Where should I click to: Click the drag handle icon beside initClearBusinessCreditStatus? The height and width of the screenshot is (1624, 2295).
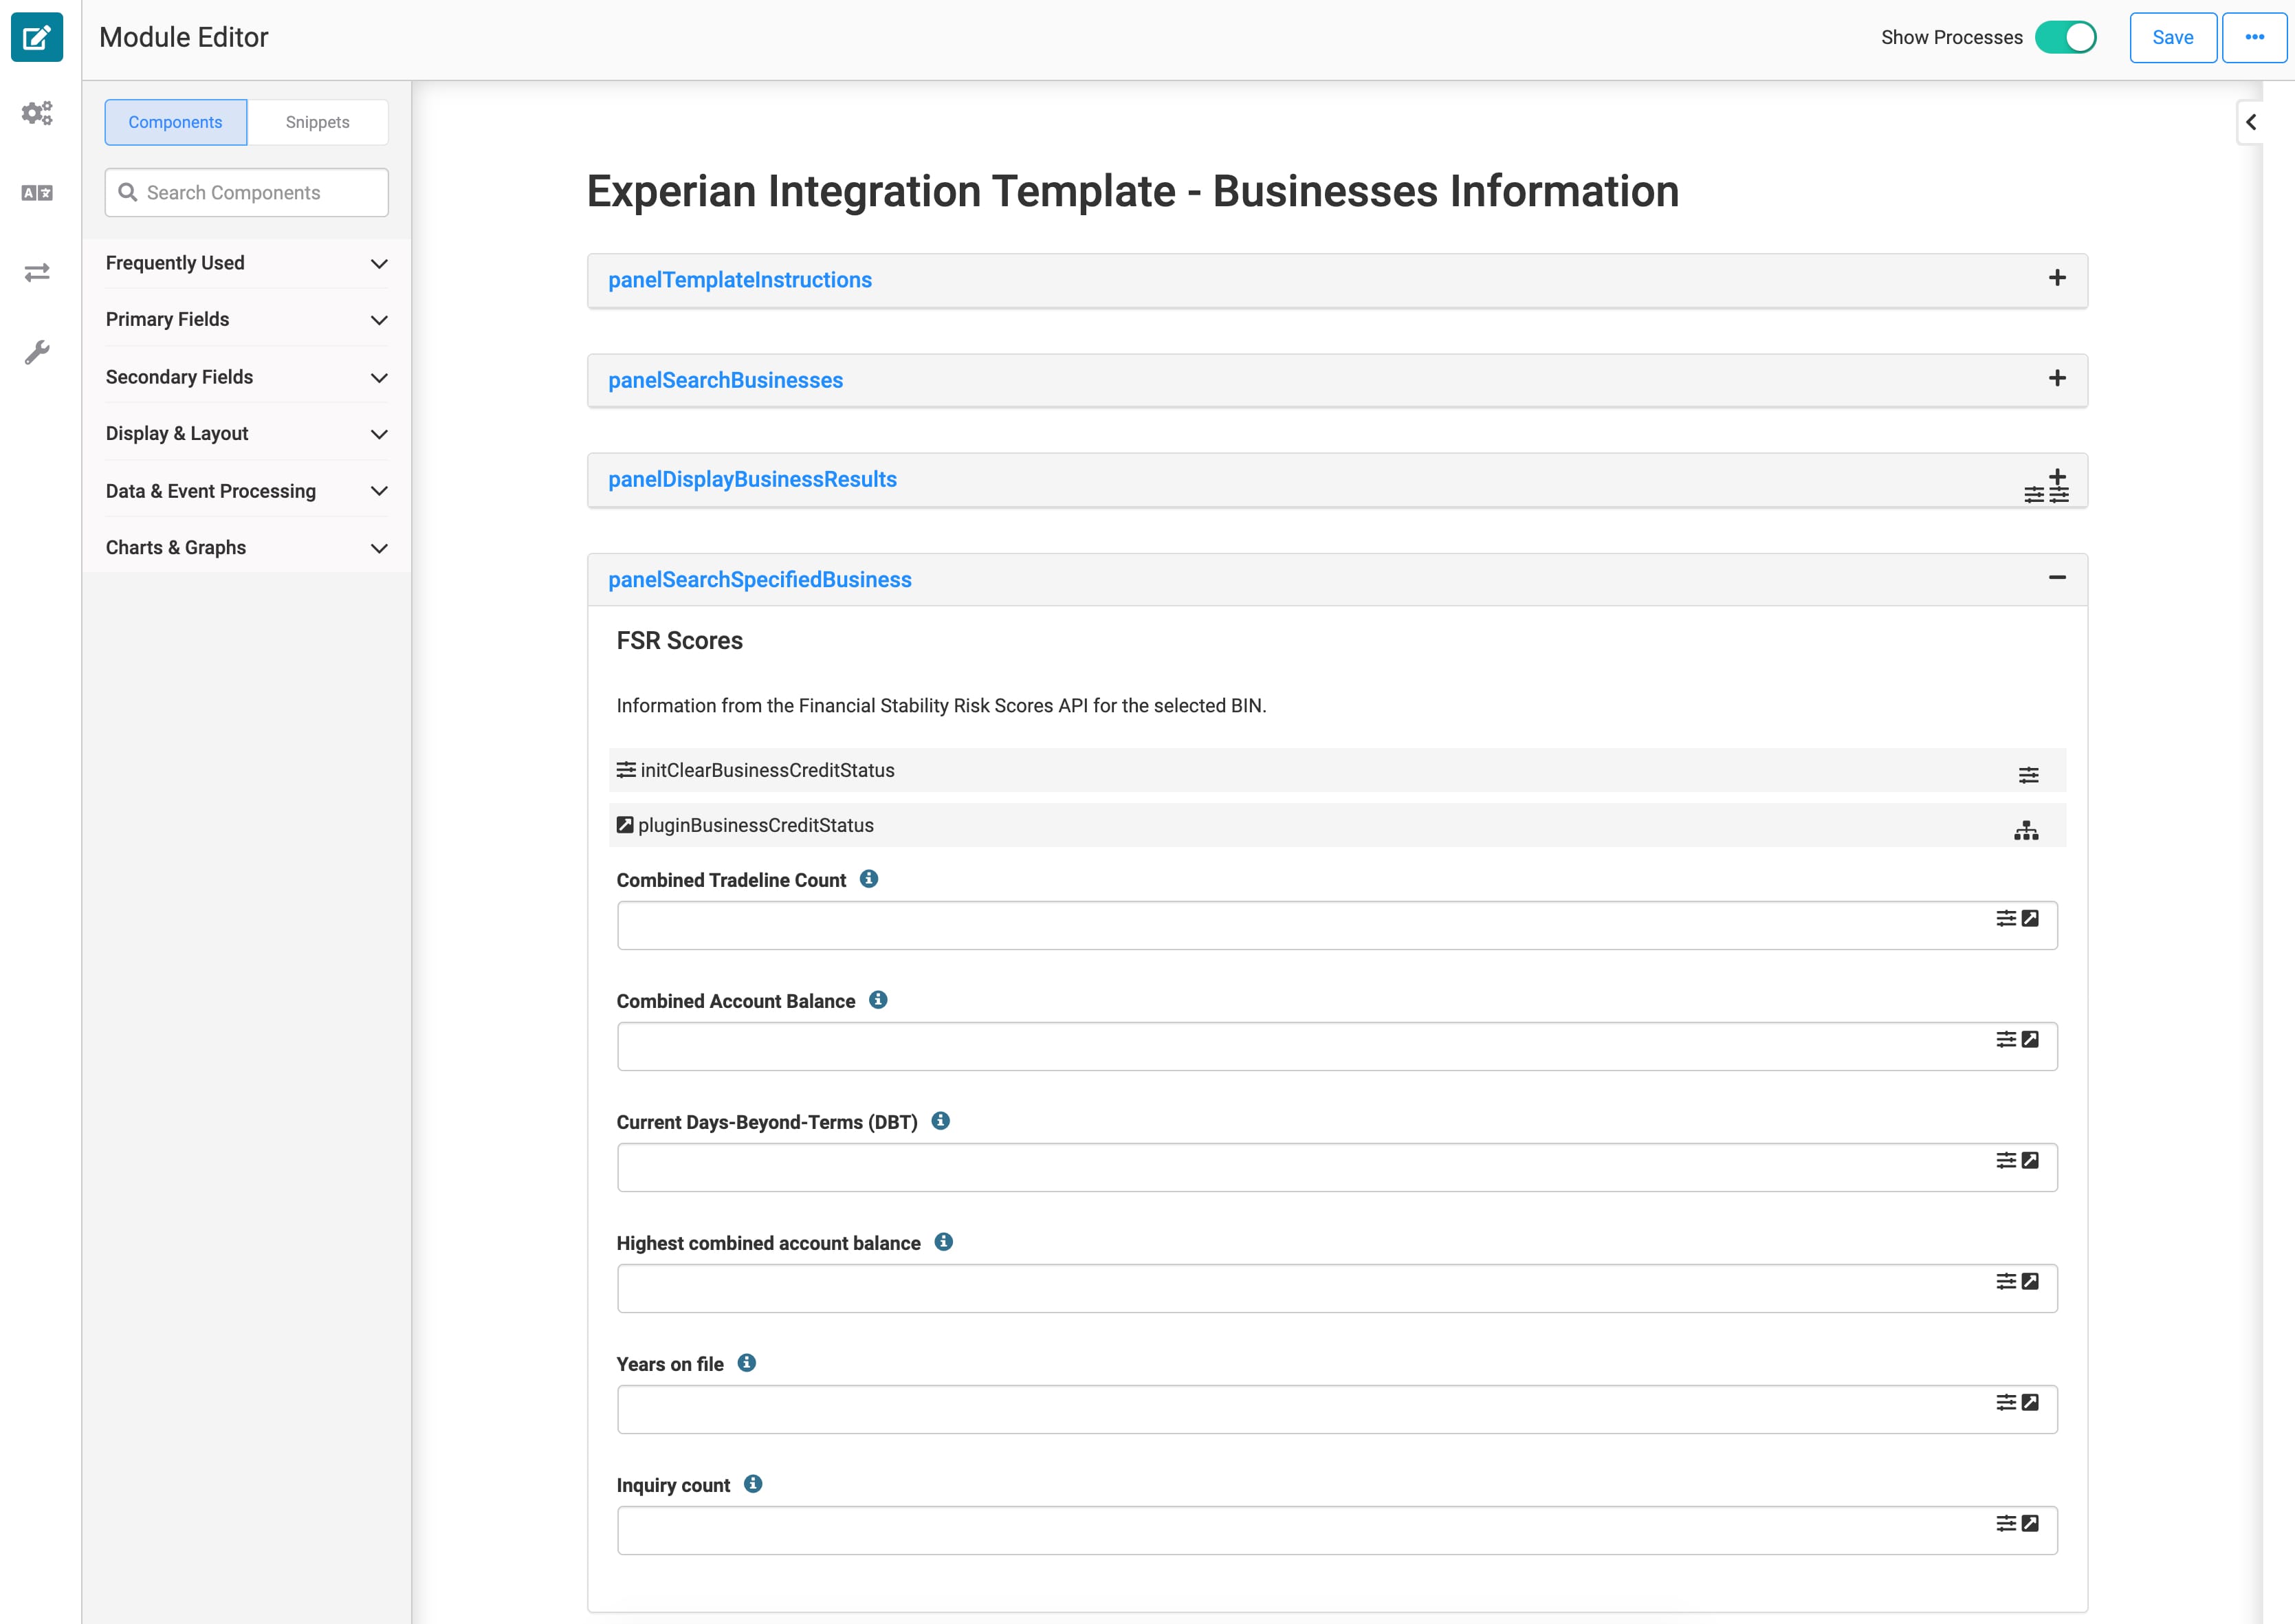point(626,769)
